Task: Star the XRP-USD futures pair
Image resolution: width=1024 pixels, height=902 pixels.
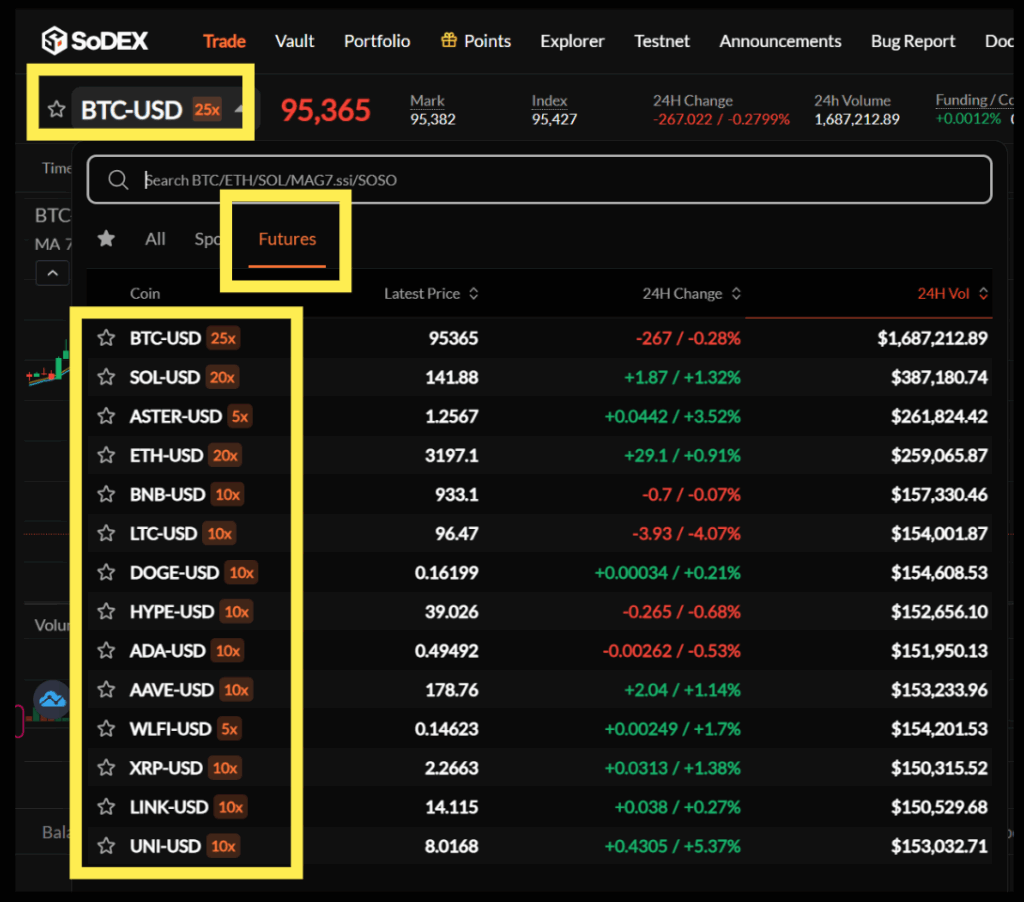Action: [x=106, y=768]
